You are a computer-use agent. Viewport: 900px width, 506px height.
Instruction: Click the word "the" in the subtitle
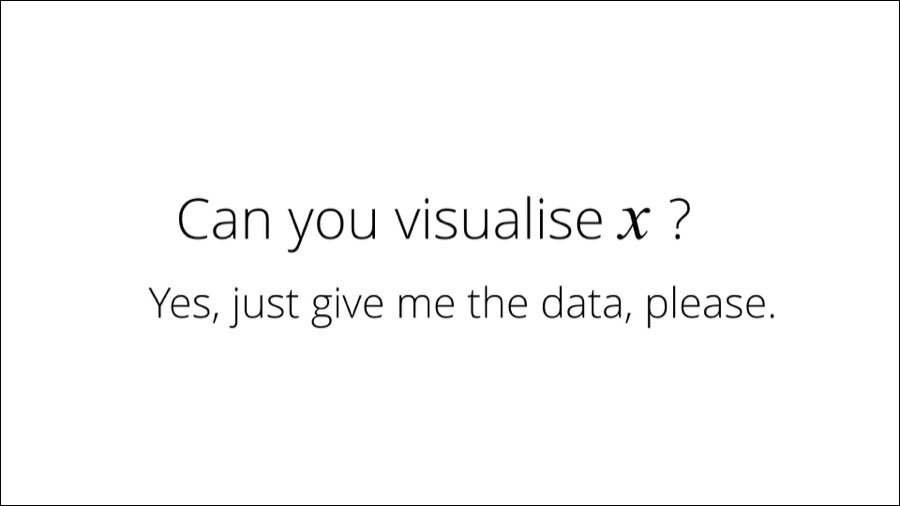[497, 303]
